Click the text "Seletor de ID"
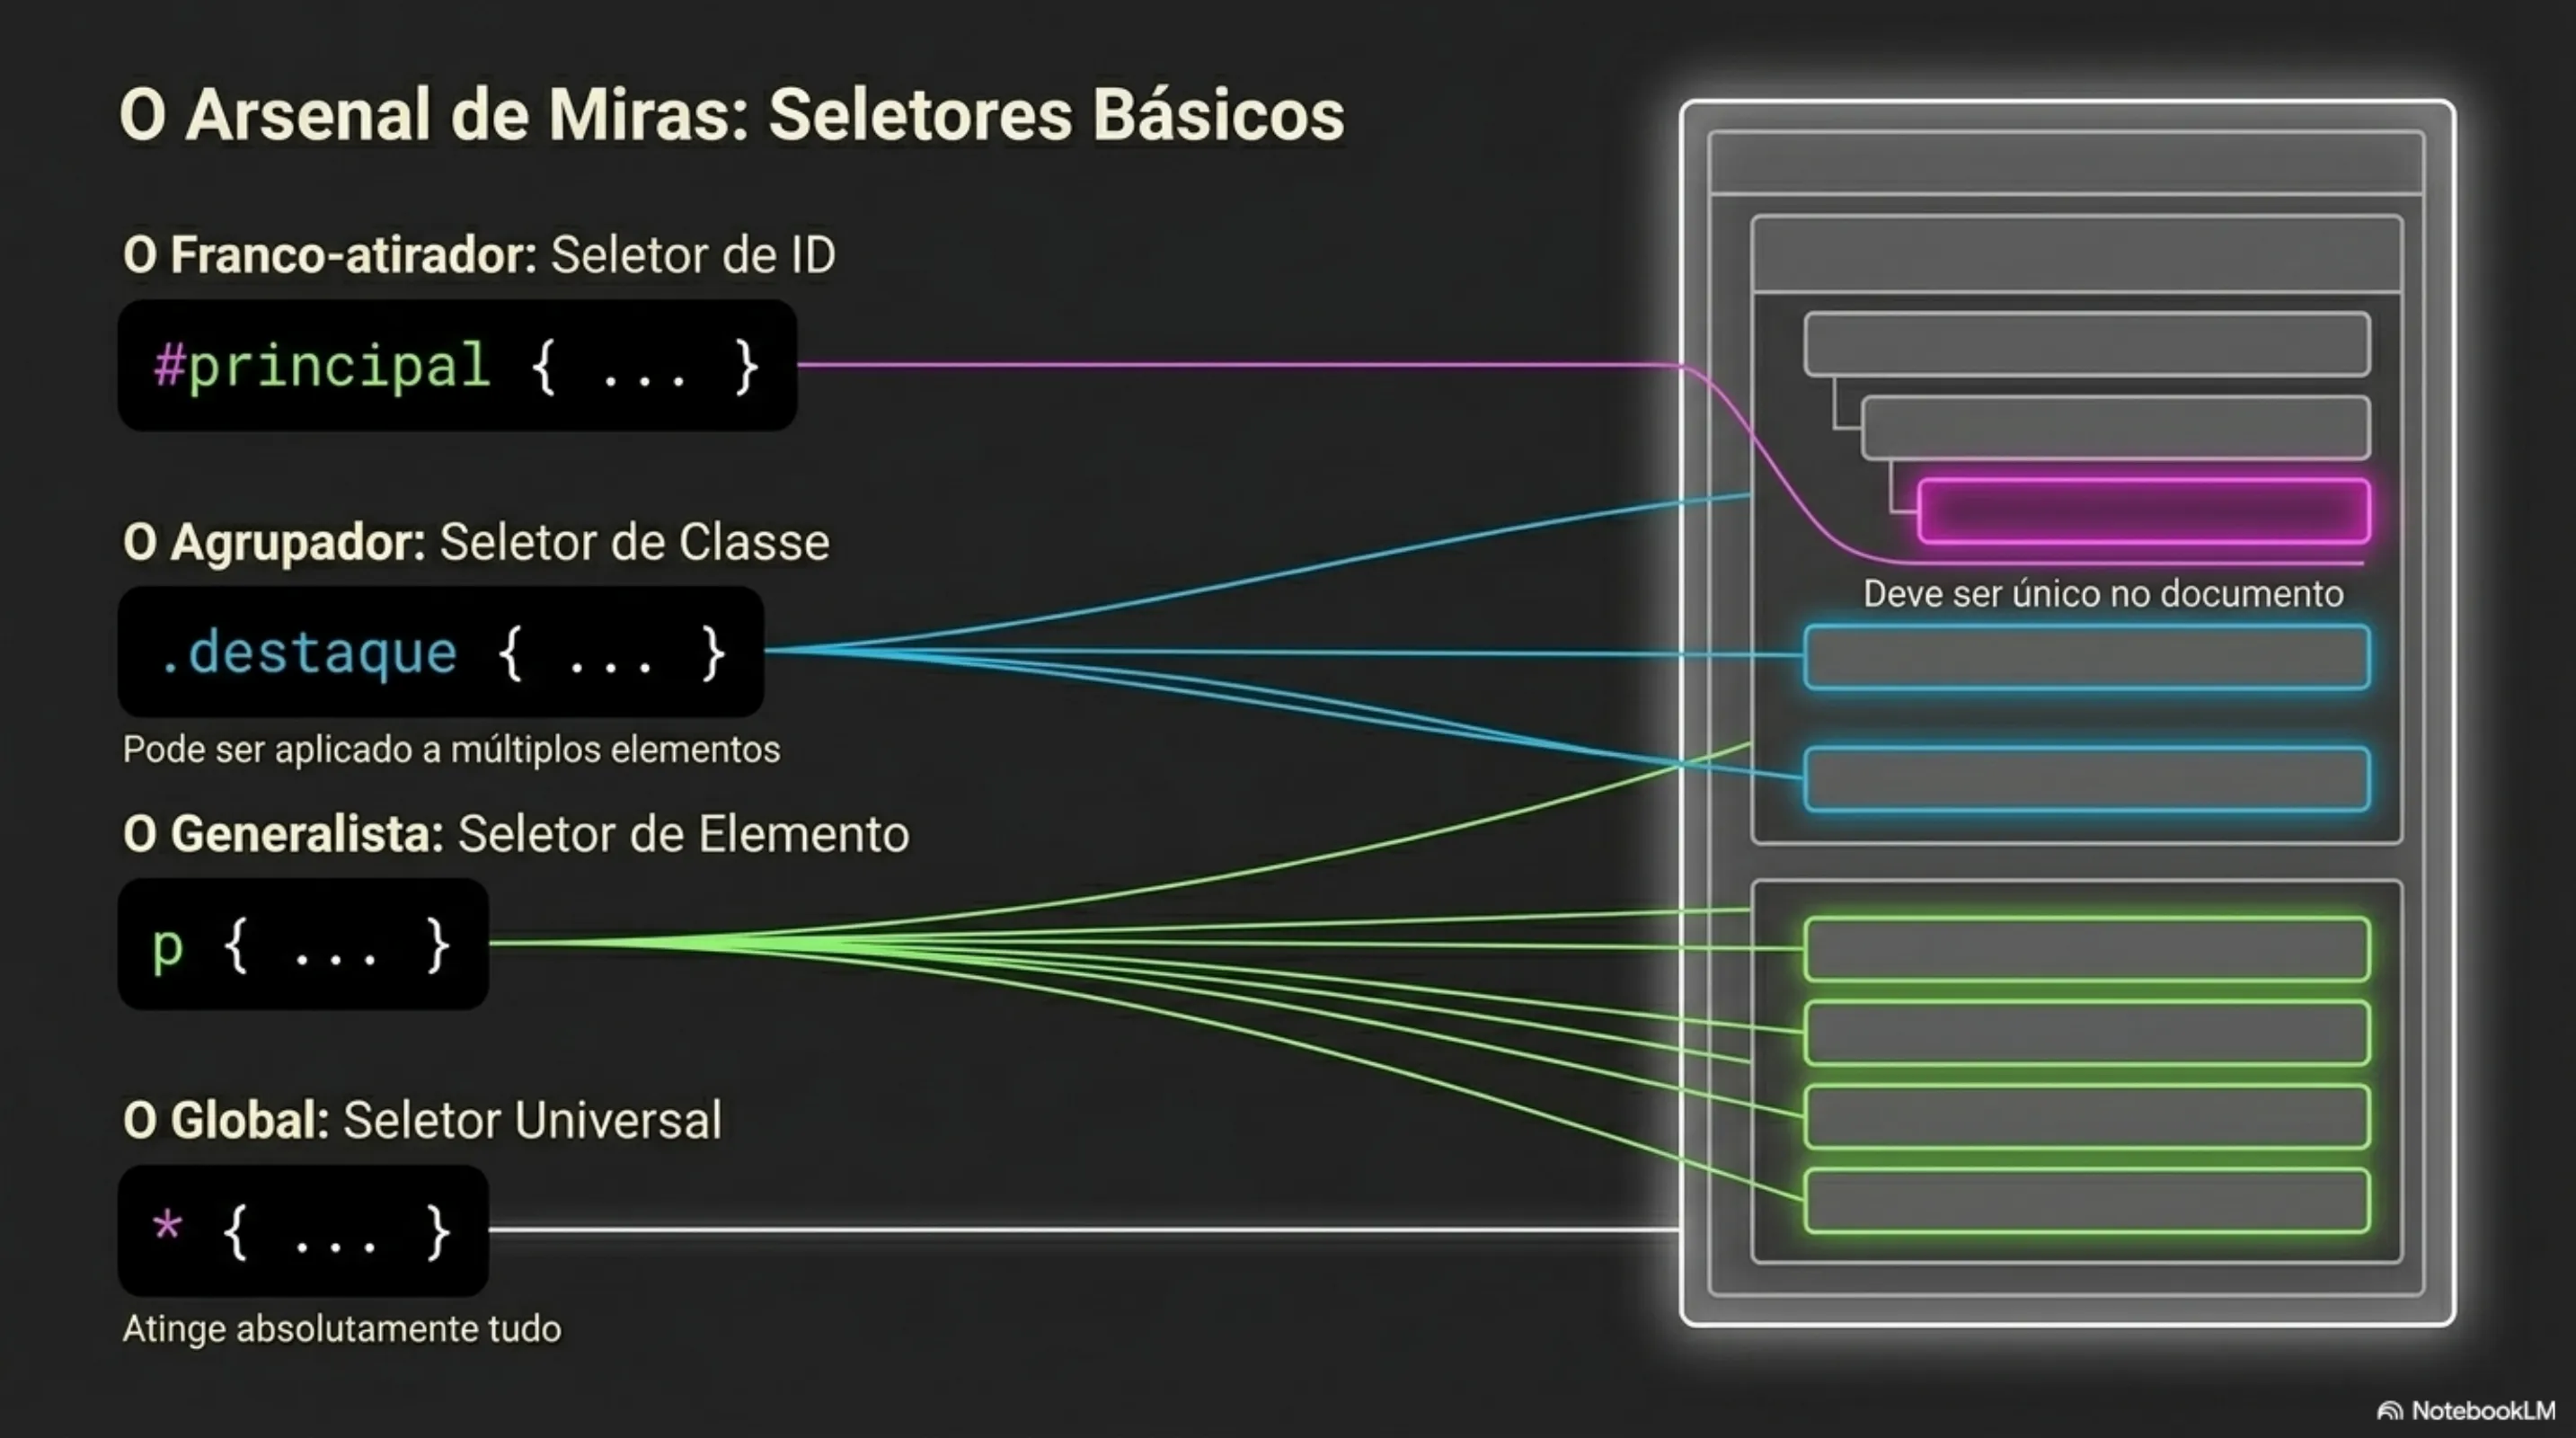 pyautogui.click(x=693, y=255)
